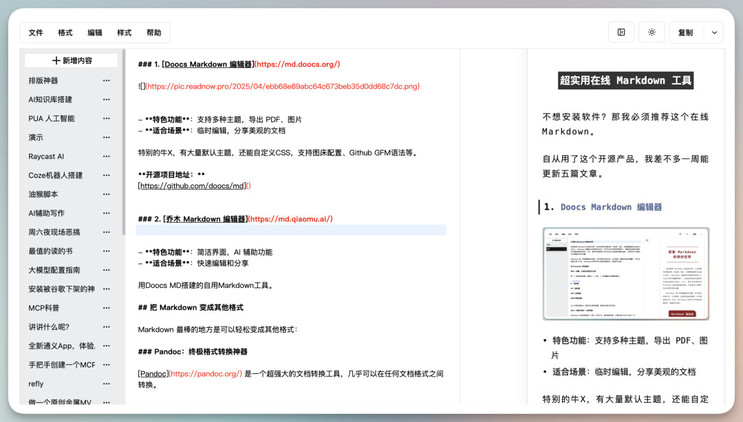Screen dimensions: 743x422
Task: Expand the dropdown arrow beside 复制
Action: 714,32
